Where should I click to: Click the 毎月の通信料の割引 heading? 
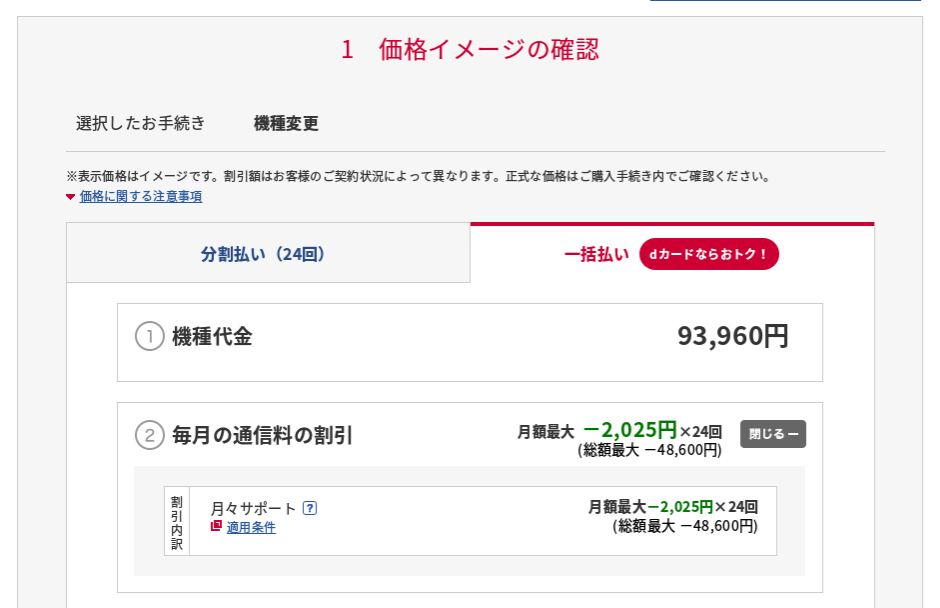[x=262, y=435]
